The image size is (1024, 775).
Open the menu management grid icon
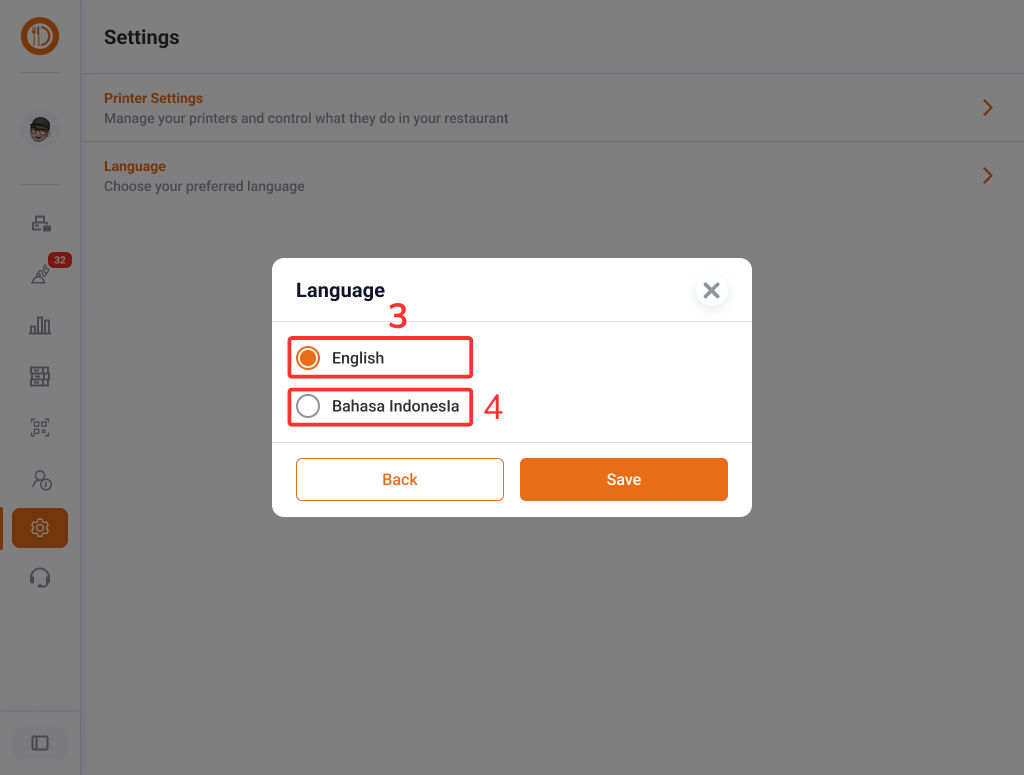(40, 377)
